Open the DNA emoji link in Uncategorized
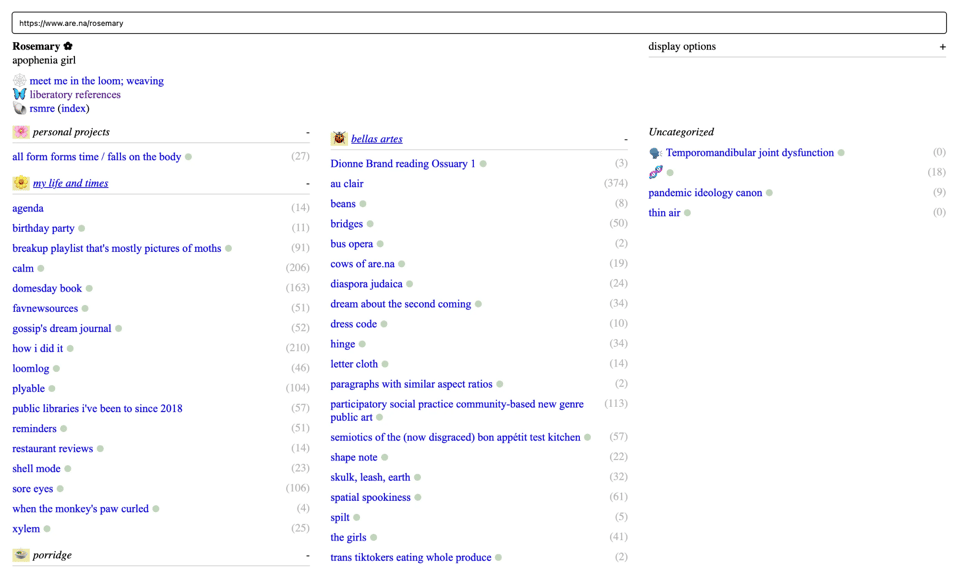Image resolution: width=960 pixels, height=567 pixels. 656,173
